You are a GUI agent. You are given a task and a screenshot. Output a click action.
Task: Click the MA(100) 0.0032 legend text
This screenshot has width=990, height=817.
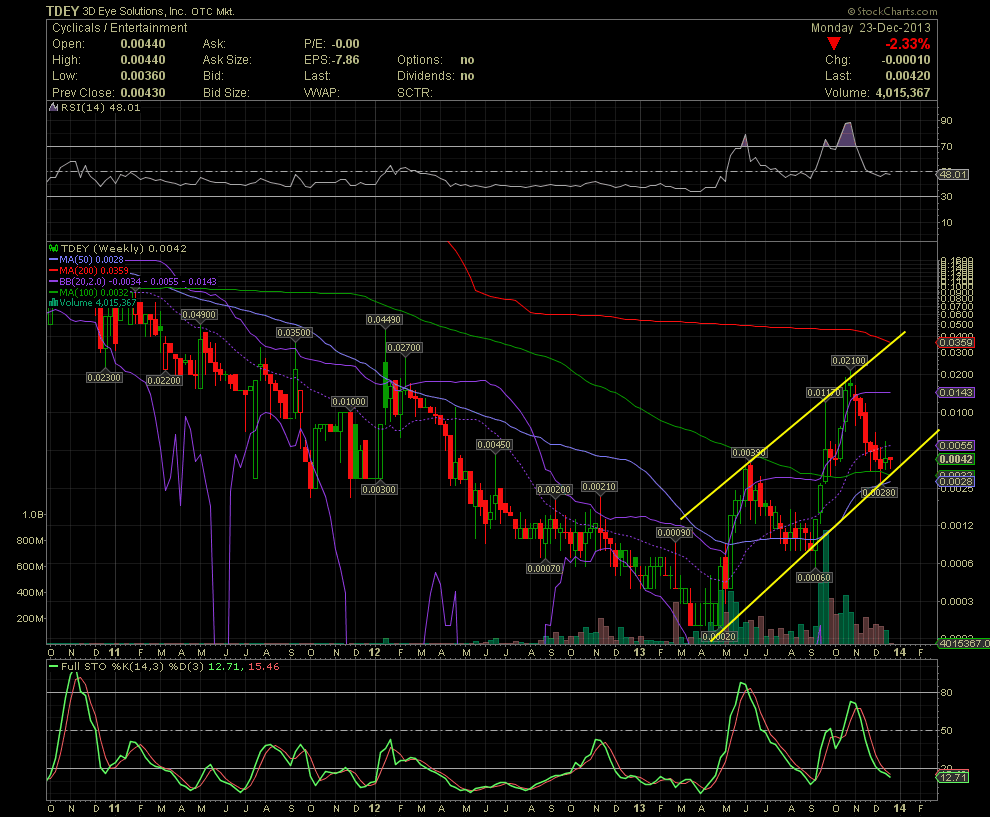(94, 292)
